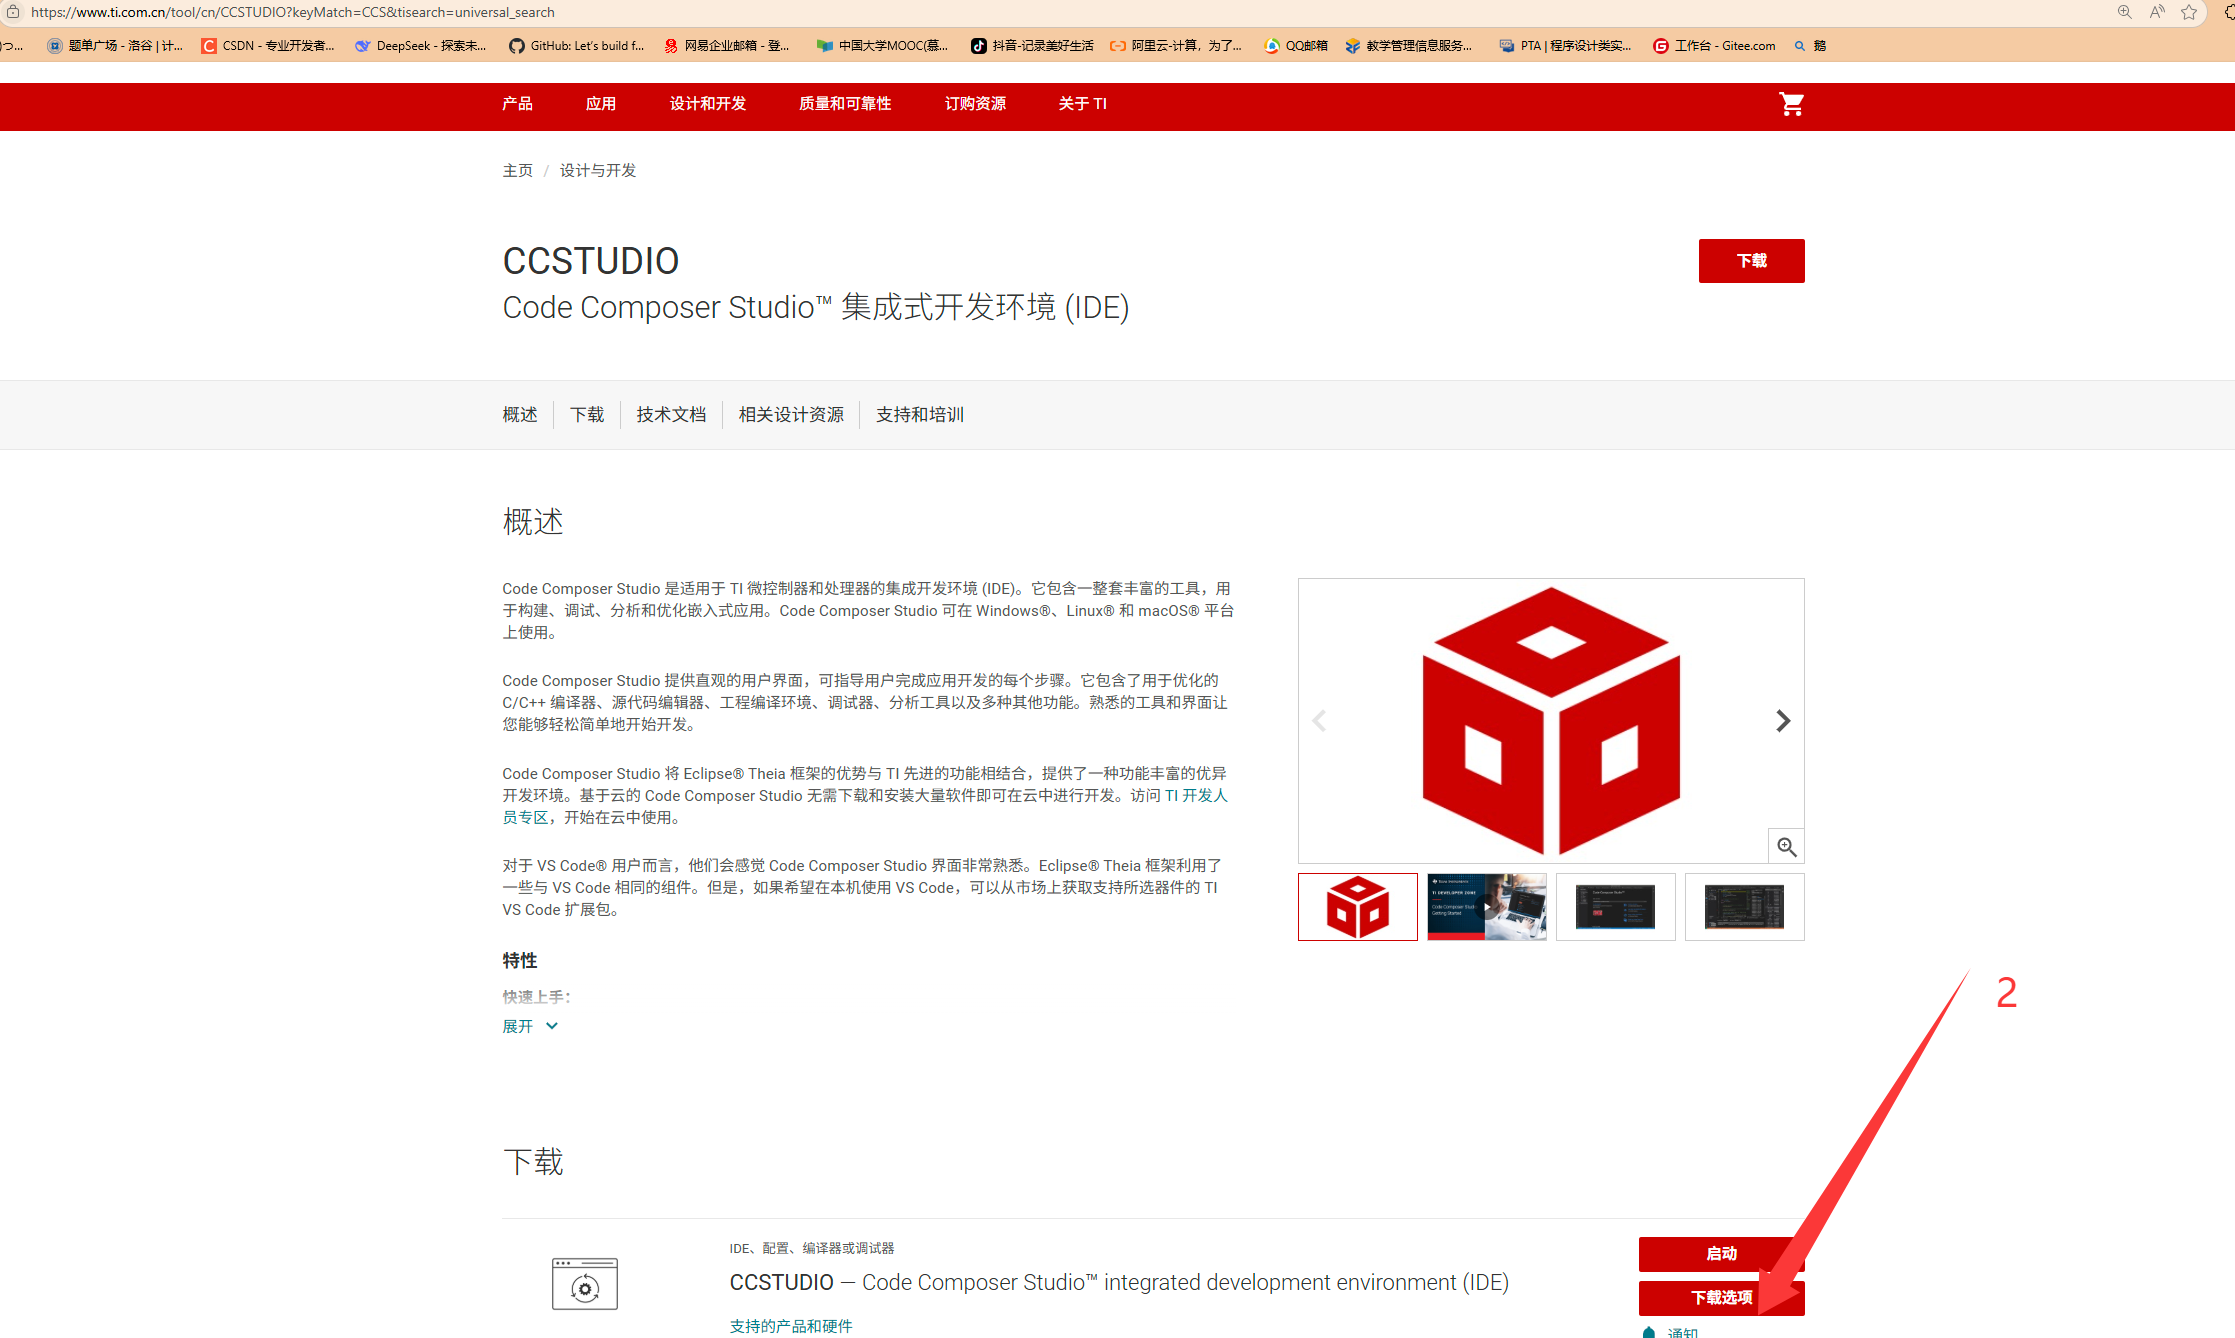Switch to 技术文档 section tab
Image resolution: width=2235 pixels, height=1338 pixels.
(671, 415)
